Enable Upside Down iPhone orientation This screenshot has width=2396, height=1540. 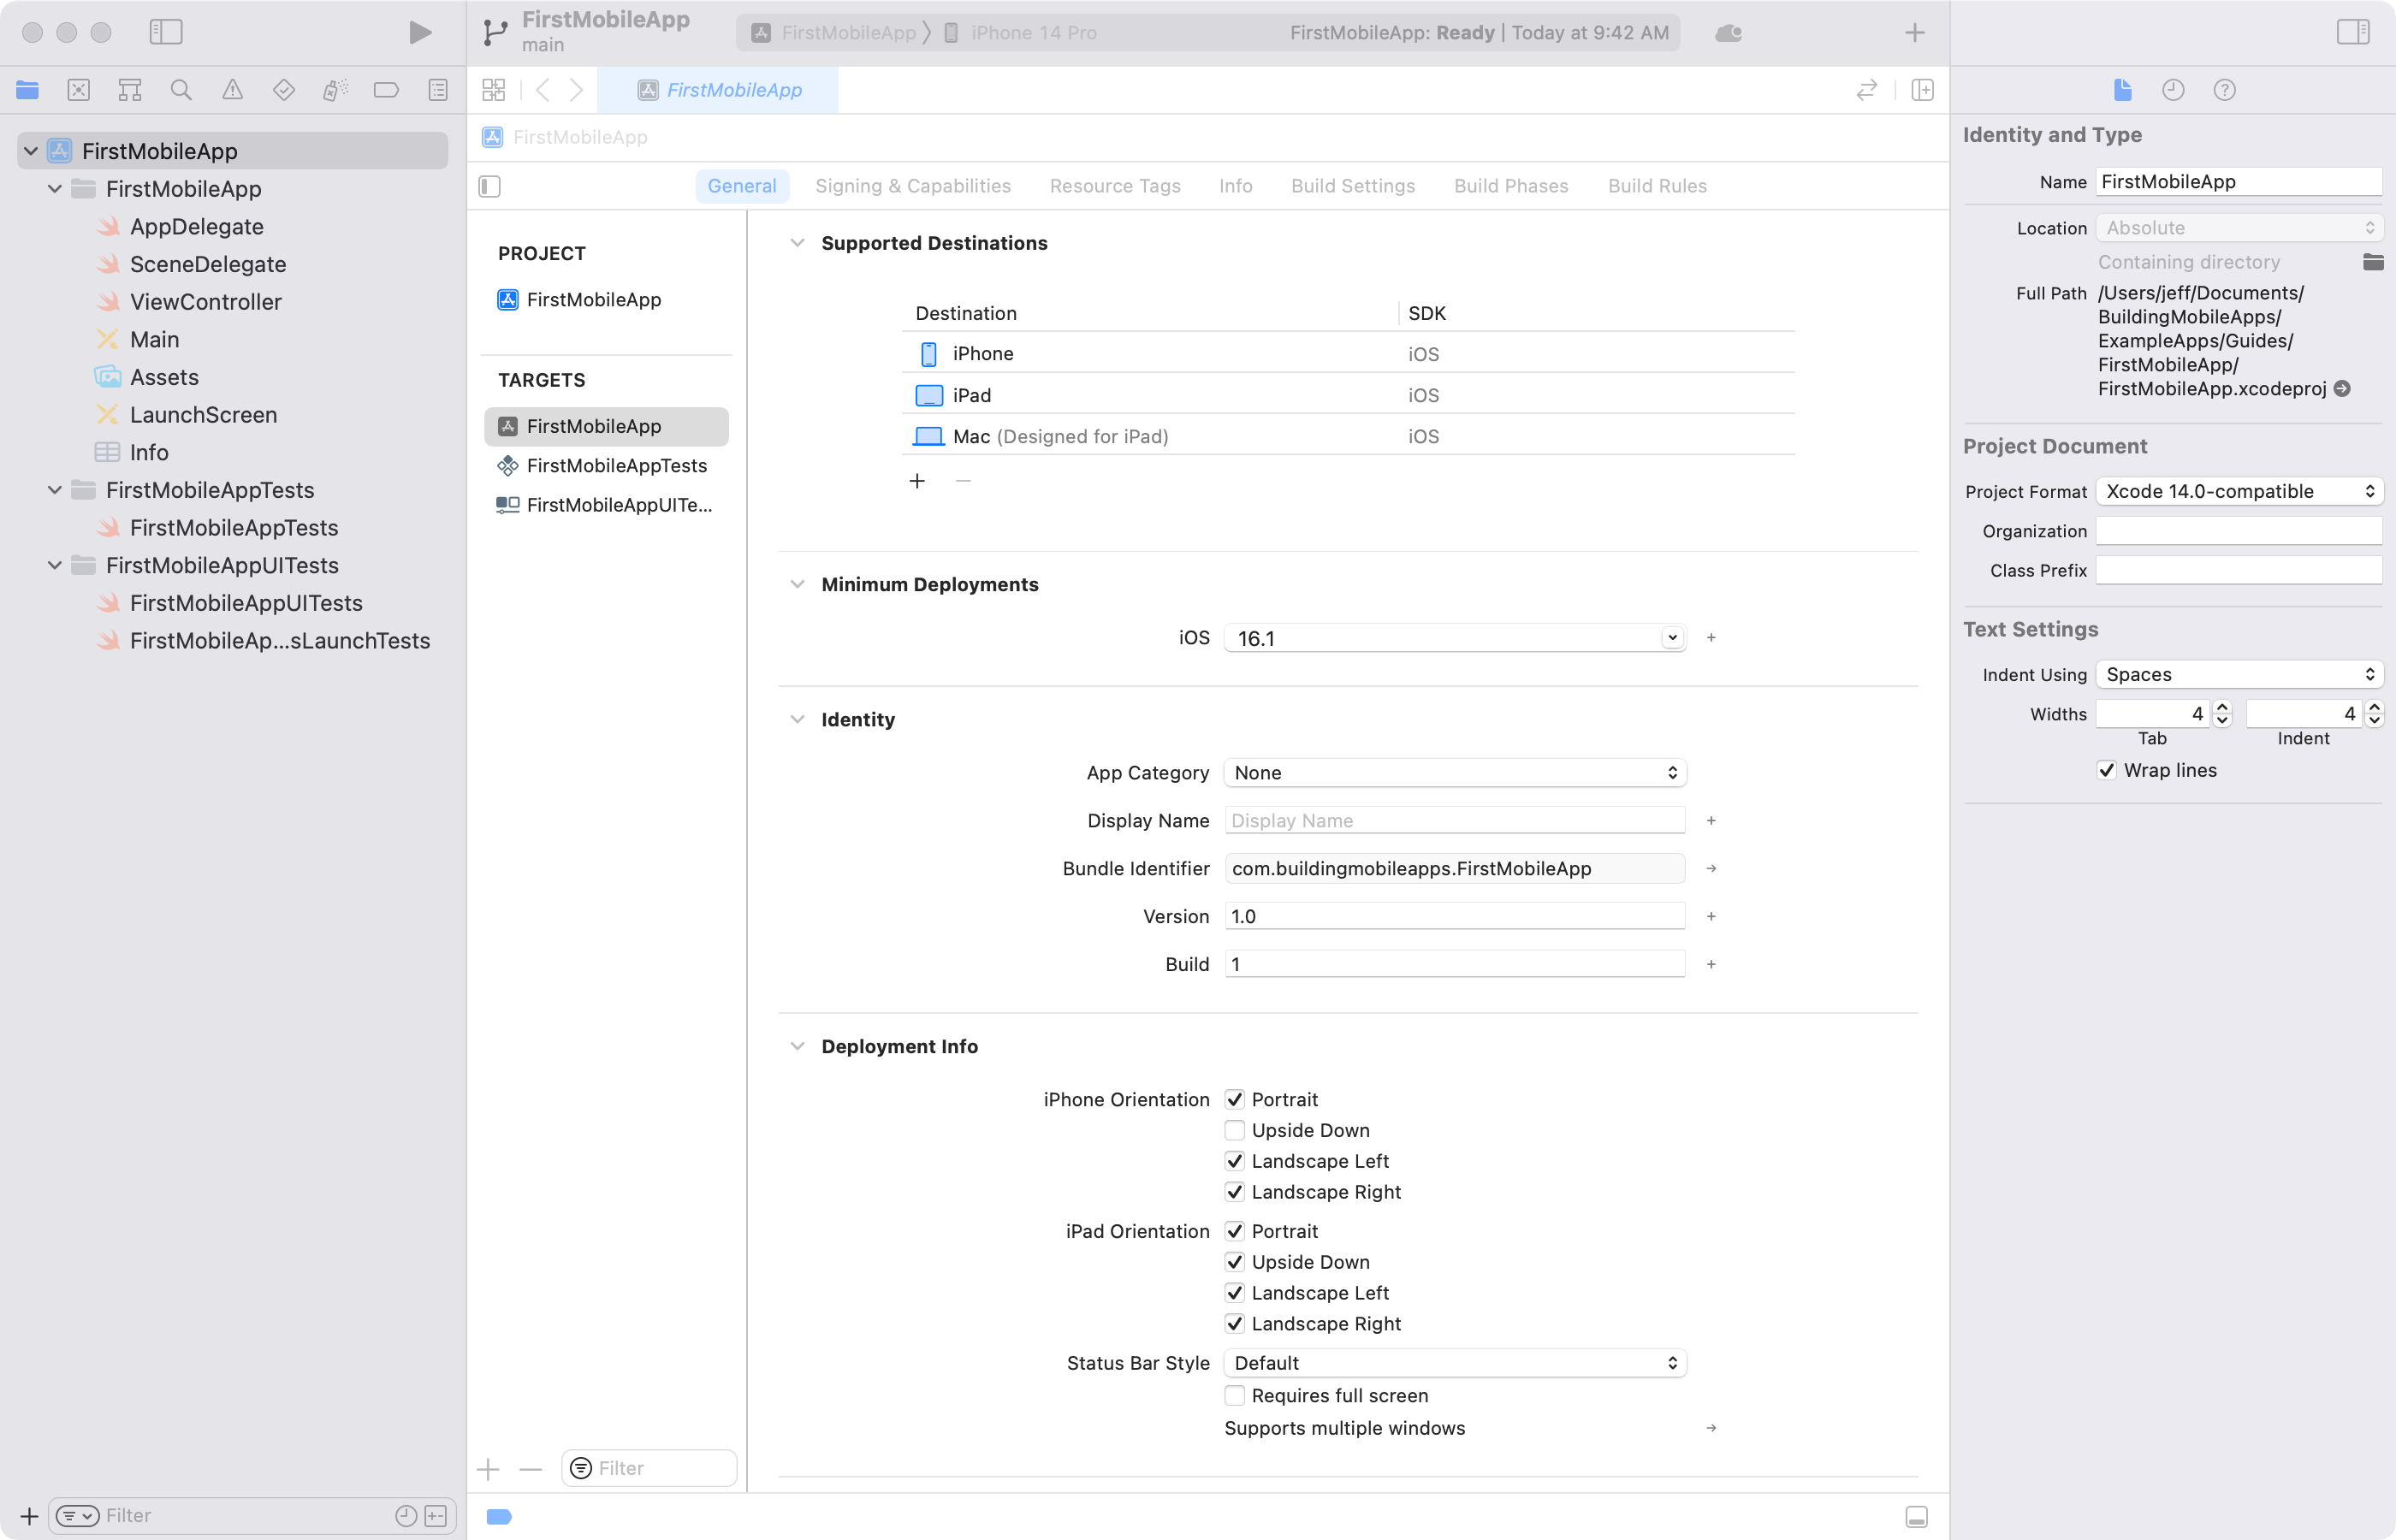point(1235,1129)
